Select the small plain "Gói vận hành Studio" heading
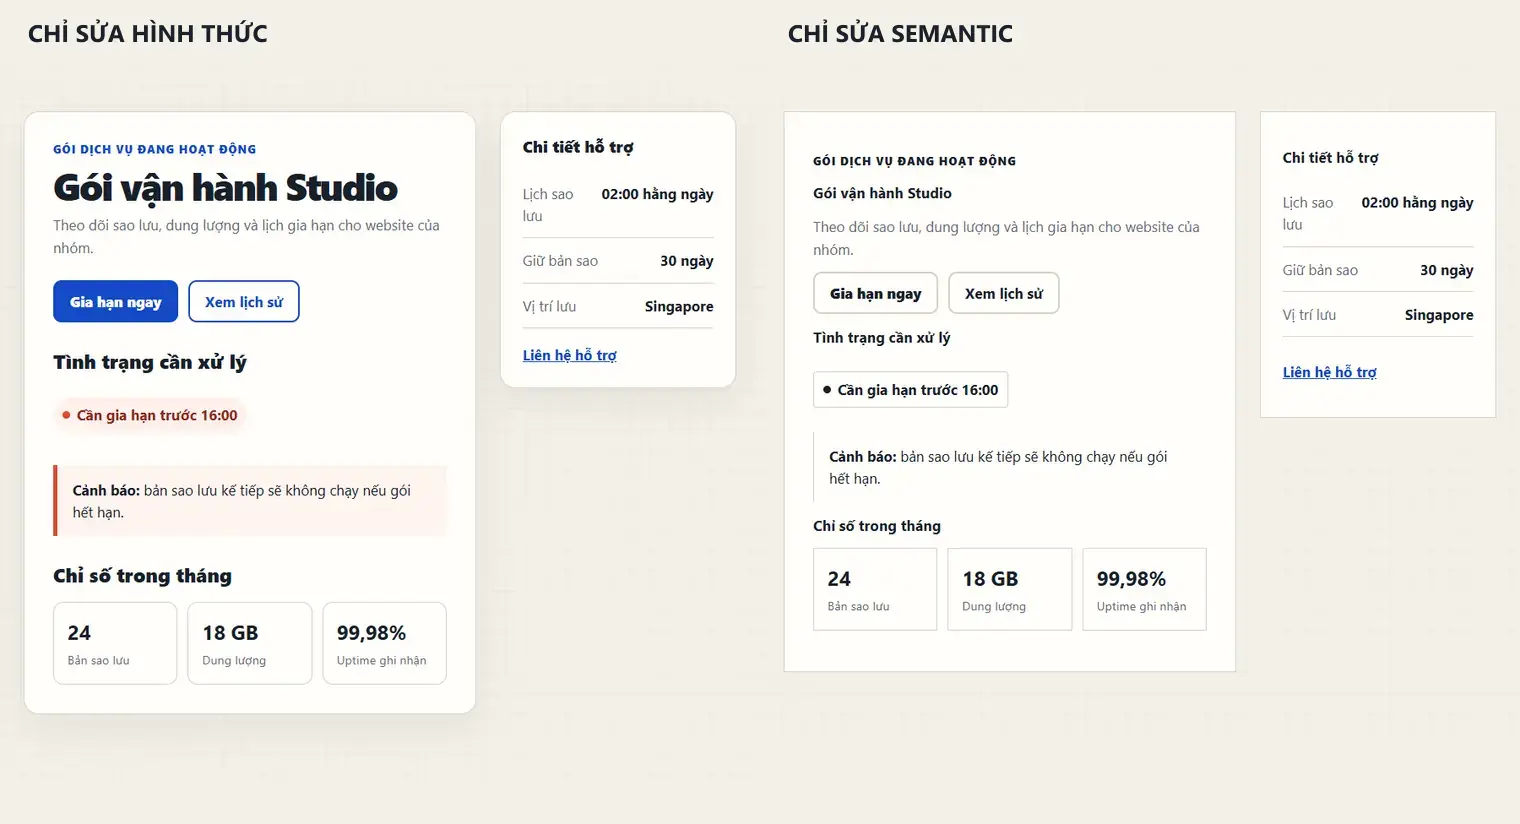Viewport: 1520px width, 824px height. (882, 193)
